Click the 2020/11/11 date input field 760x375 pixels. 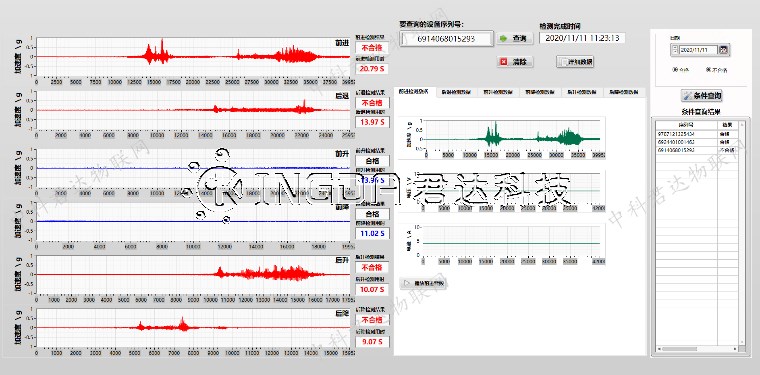(x=698, y=49)
